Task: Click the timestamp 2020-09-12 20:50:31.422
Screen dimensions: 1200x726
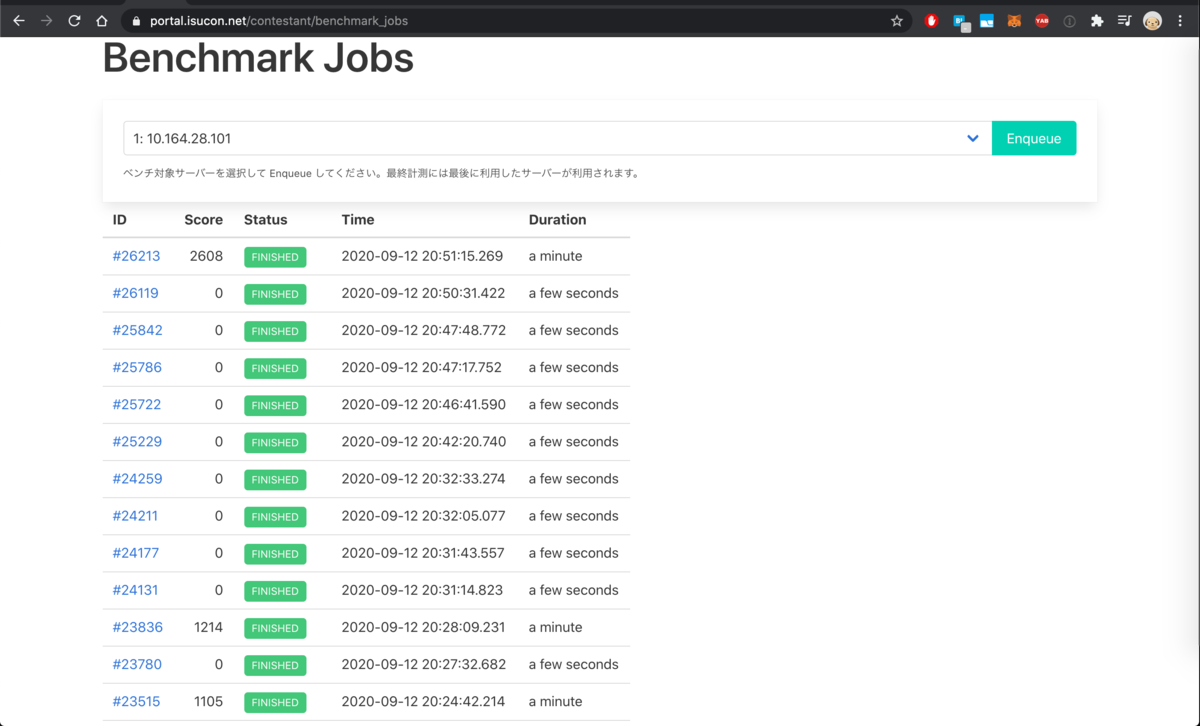Action: click(423, 293)
